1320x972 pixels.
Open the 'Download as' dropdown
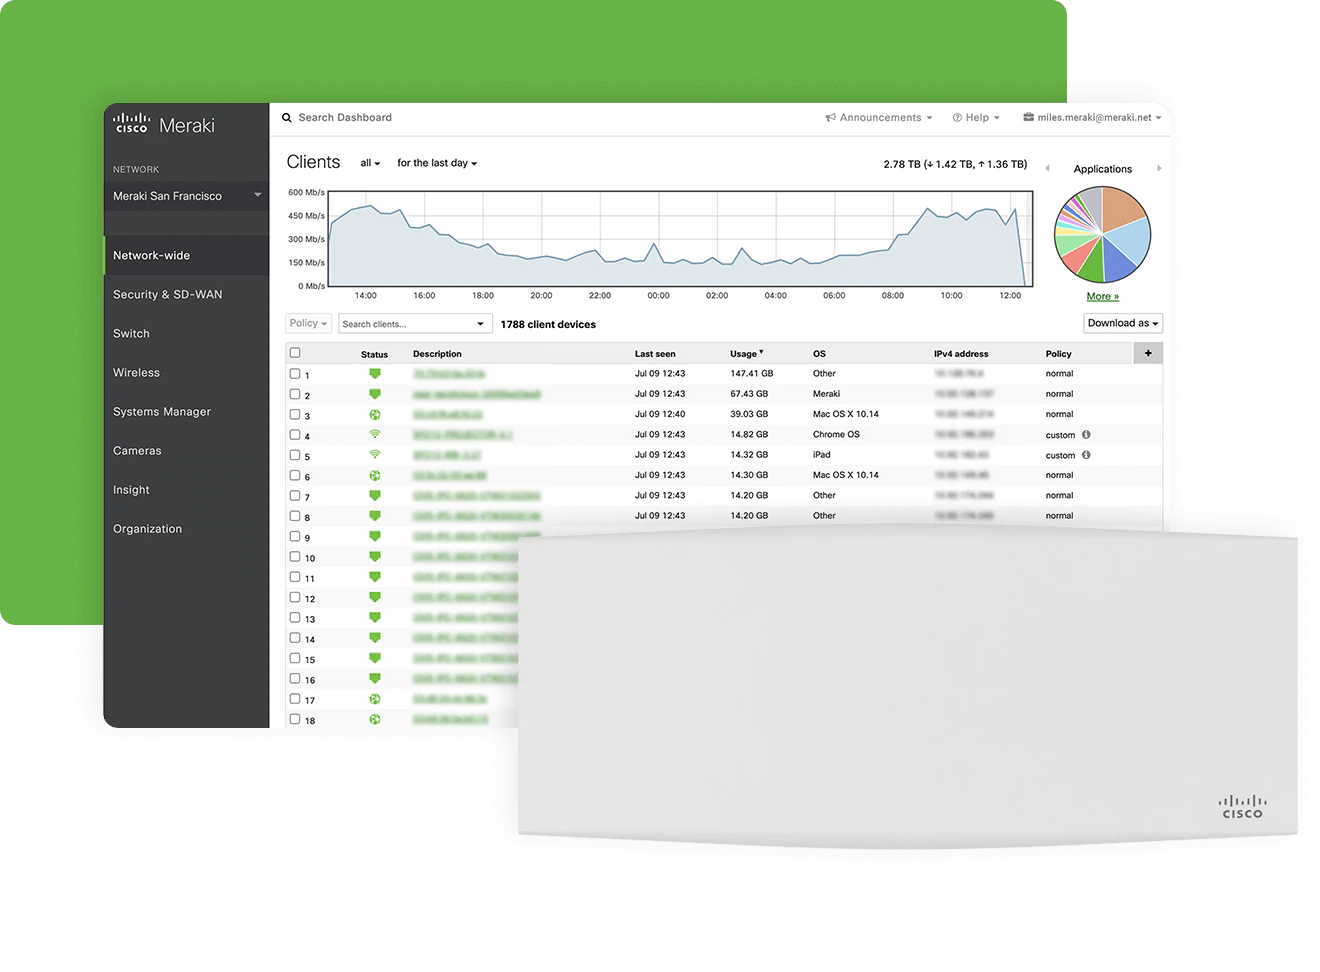[1122, 323]
